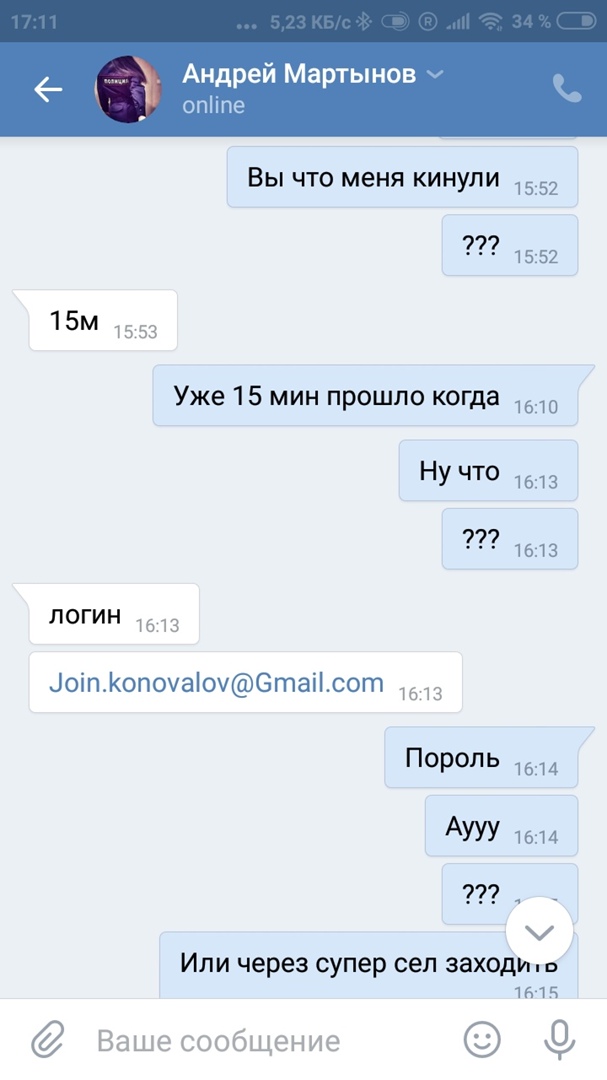607x1080 pixels.
Task: Jump to latest messages with down-arrow button
Action: (x=539, y=931)
